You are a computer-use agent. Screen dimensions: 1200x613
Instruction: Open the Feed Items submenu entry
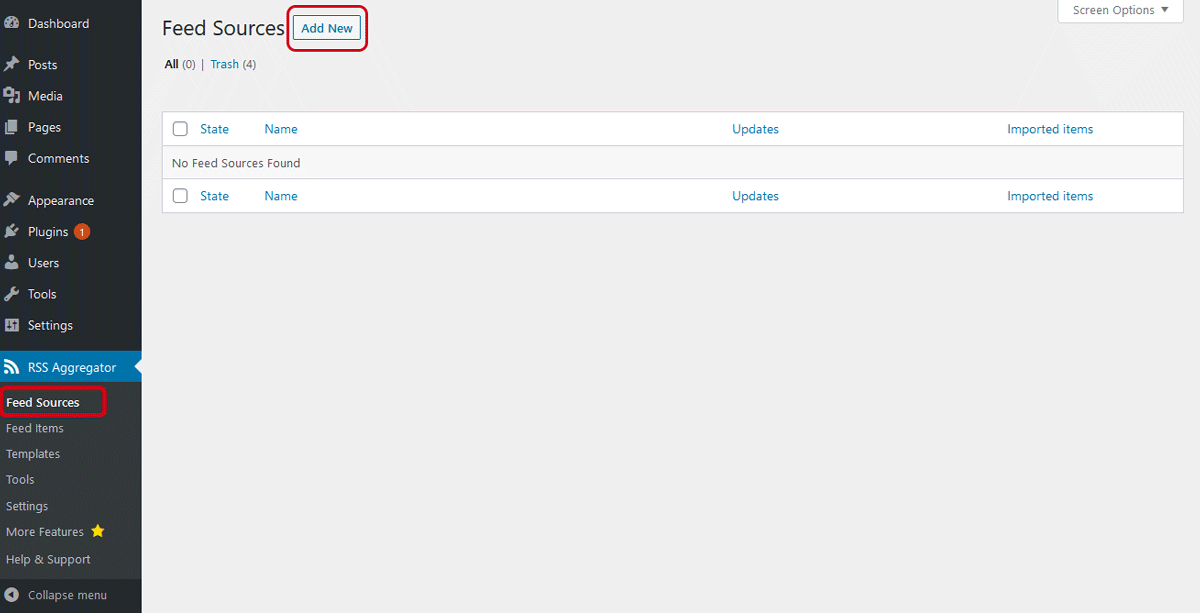(x=35, y=428)
